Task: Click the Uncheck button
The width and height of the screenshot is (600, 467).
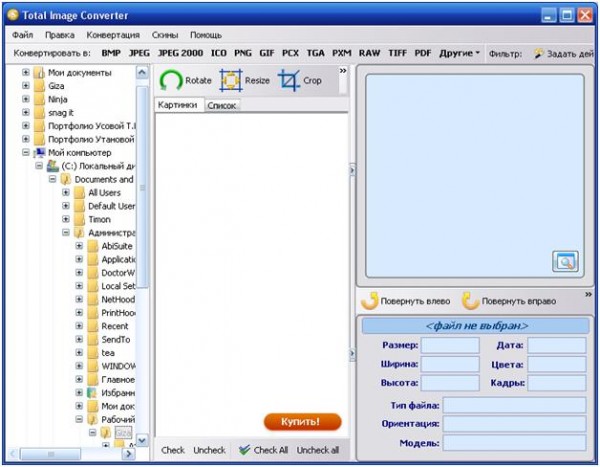Action: coord(209,450)
